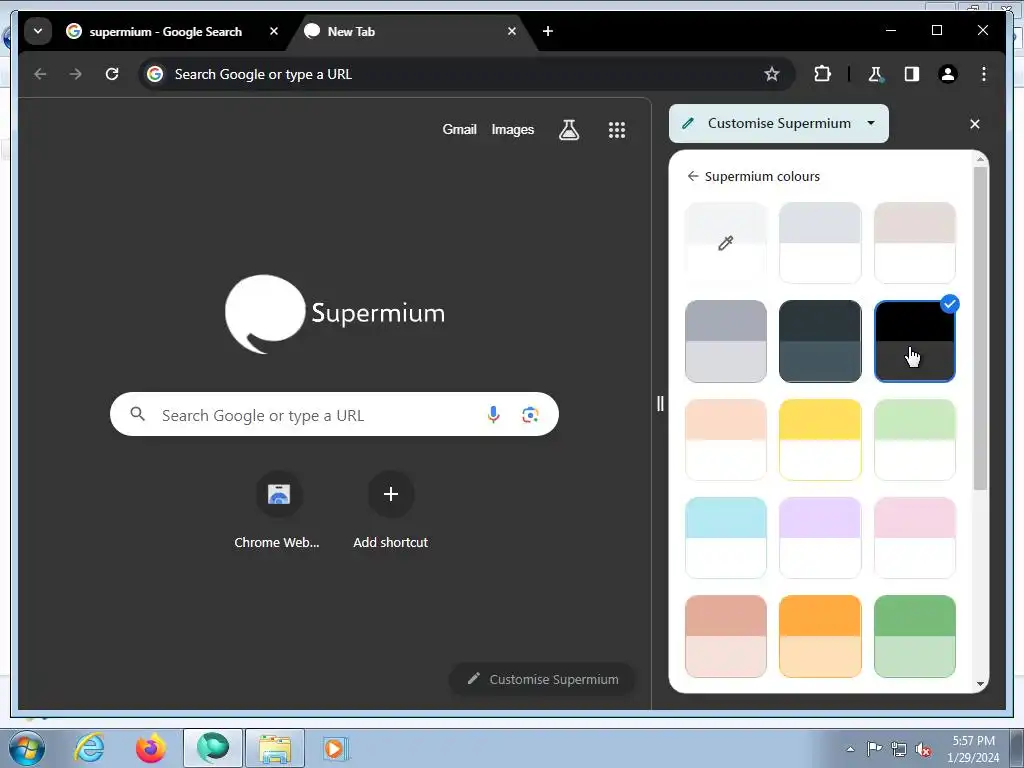Select the medium green colour swatch
The image size is (1024, 768).
(914, 636)
